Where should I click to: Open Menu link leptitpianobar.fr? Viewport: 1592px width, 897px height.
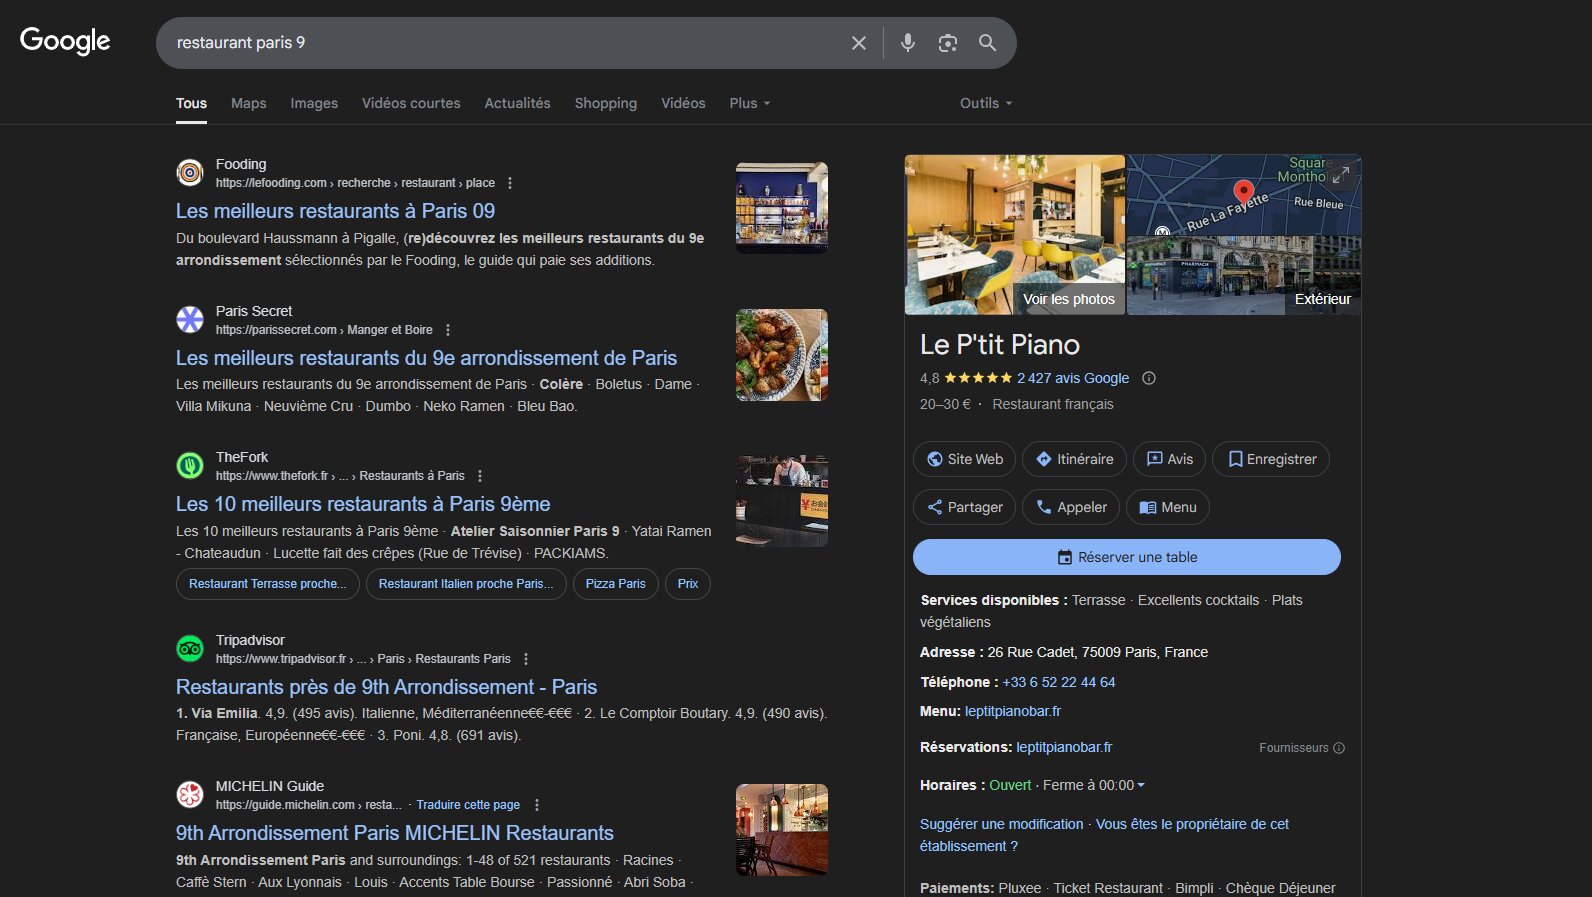(x=1013, y=711)
